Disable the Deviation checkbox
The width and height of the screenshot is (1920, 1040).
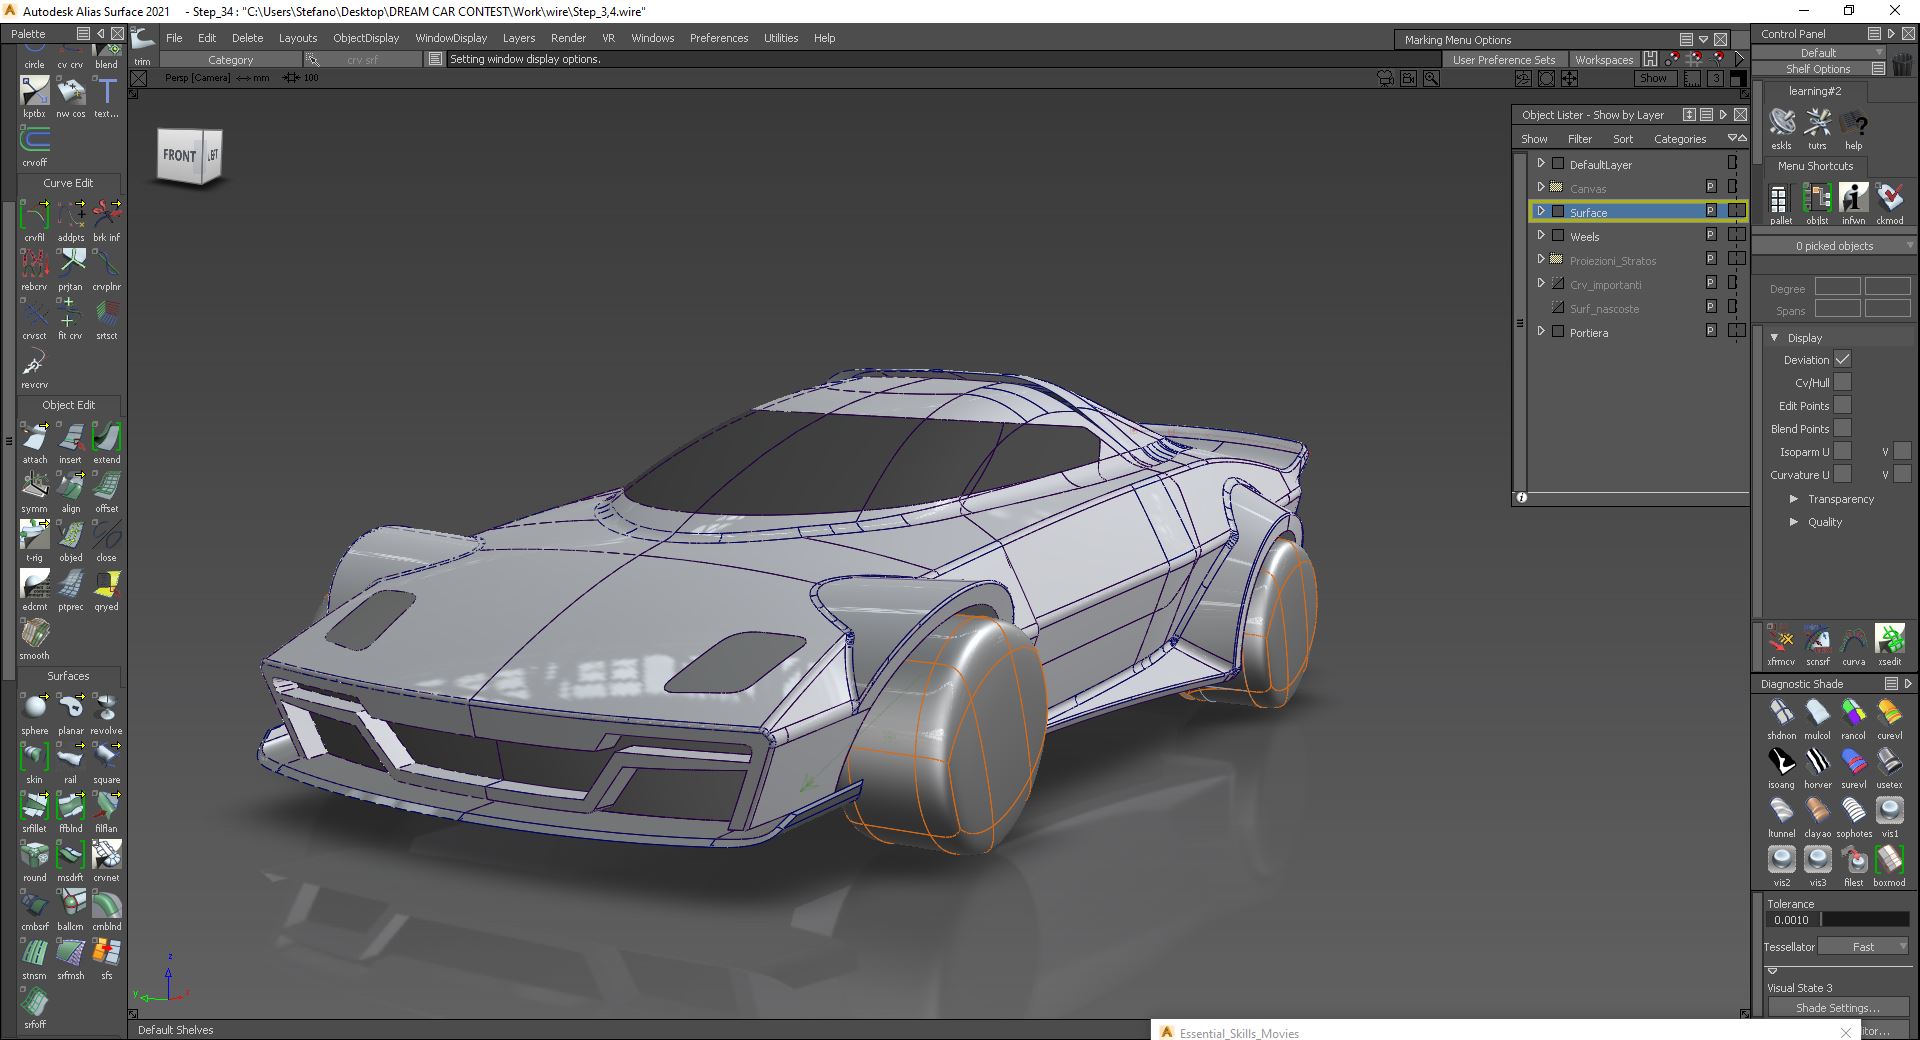coord(1842,359)
